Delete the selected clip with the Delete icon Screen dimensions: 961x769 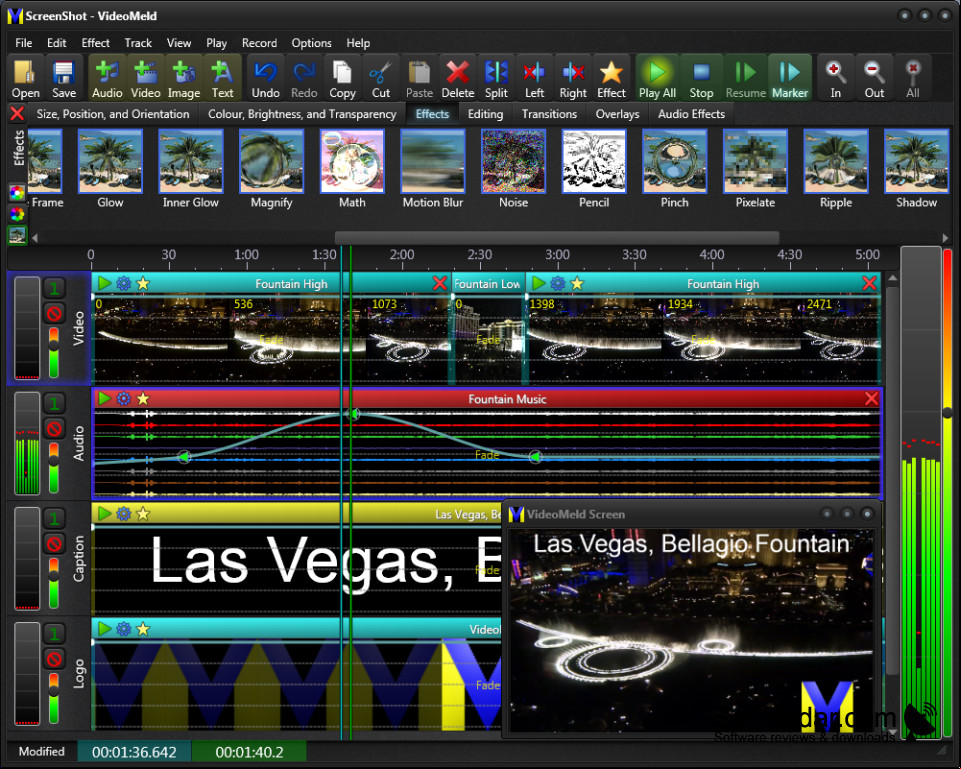click(x=458, y=78)
